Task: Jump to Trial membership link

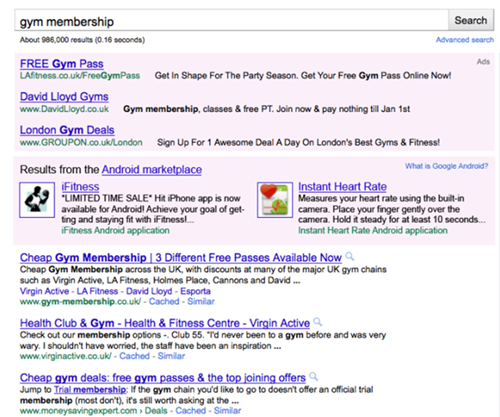Action: [90, 389]
